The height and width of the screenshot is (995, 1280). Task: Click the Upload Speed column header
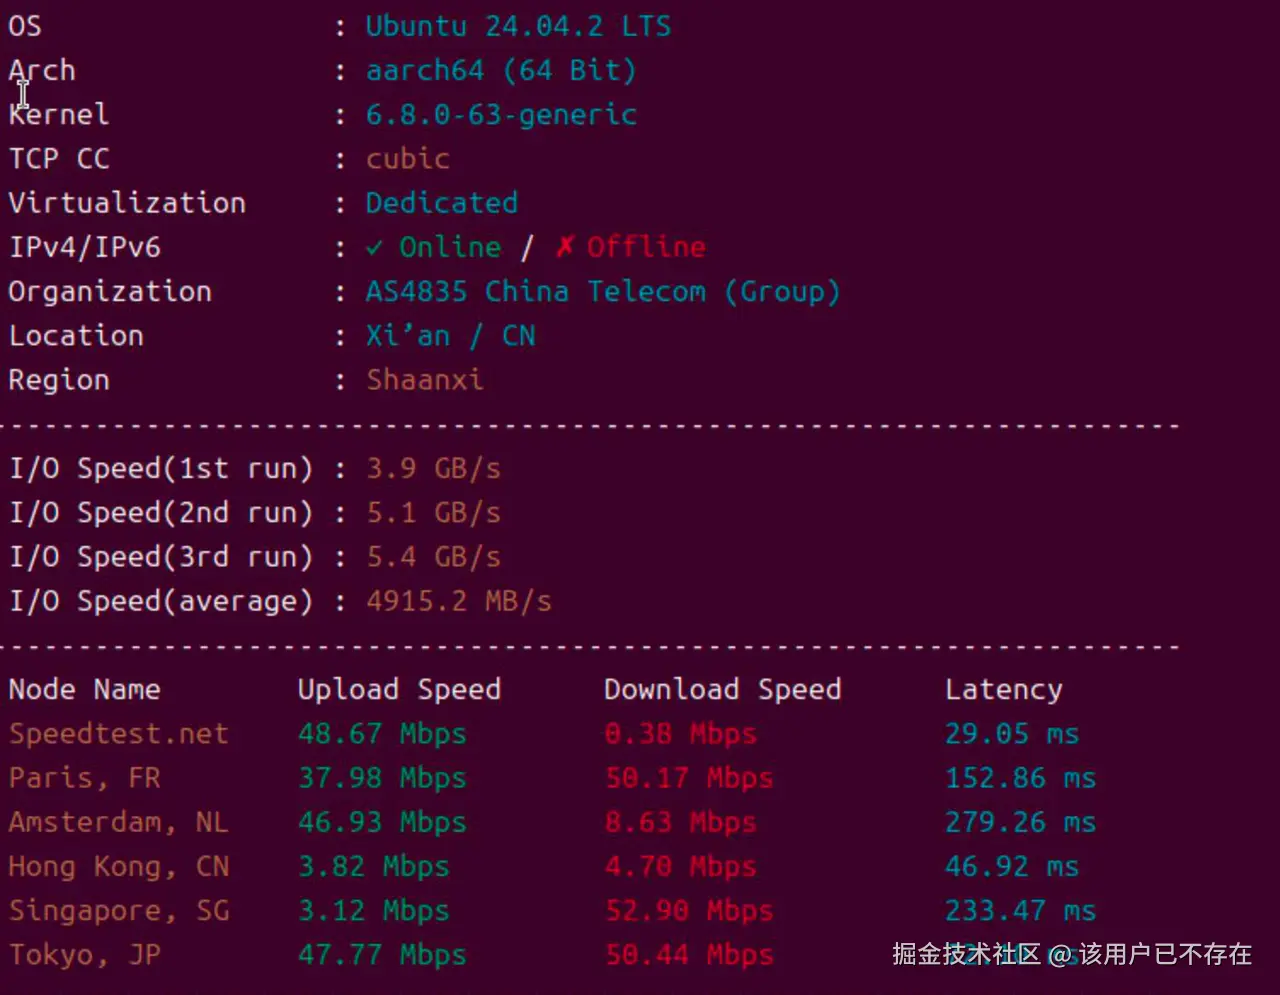pyautogui.click(x=399, y=689)
